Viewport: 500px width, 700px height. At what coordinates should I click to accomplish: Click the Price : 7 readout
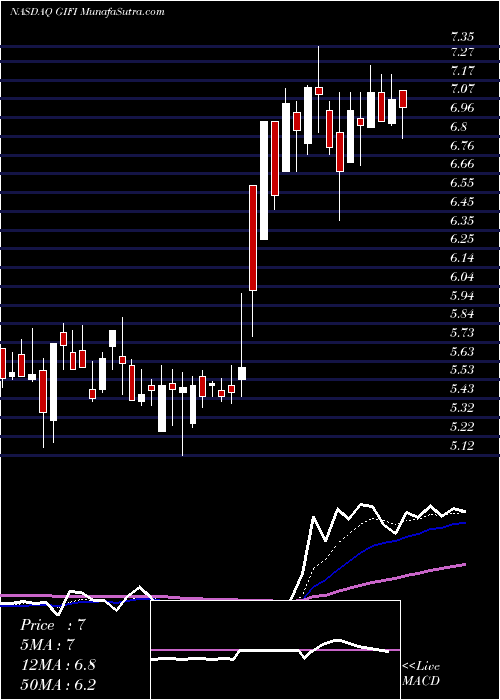(53, 625)
